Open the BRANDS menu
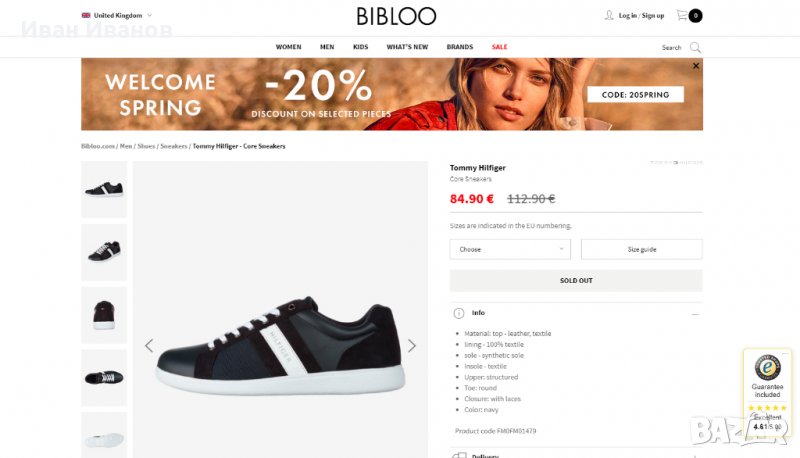 [x=460, y=47]
